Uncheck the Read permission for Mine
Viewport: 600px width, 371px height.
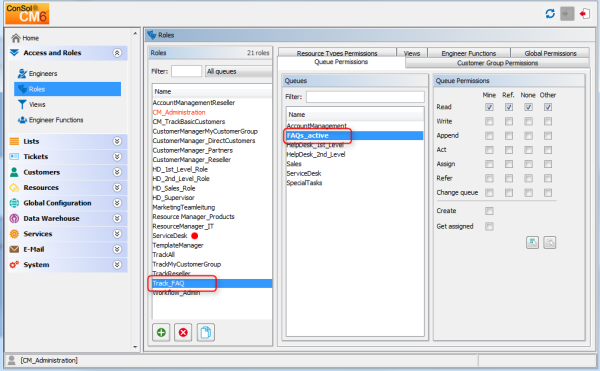[x=489, y=107]
